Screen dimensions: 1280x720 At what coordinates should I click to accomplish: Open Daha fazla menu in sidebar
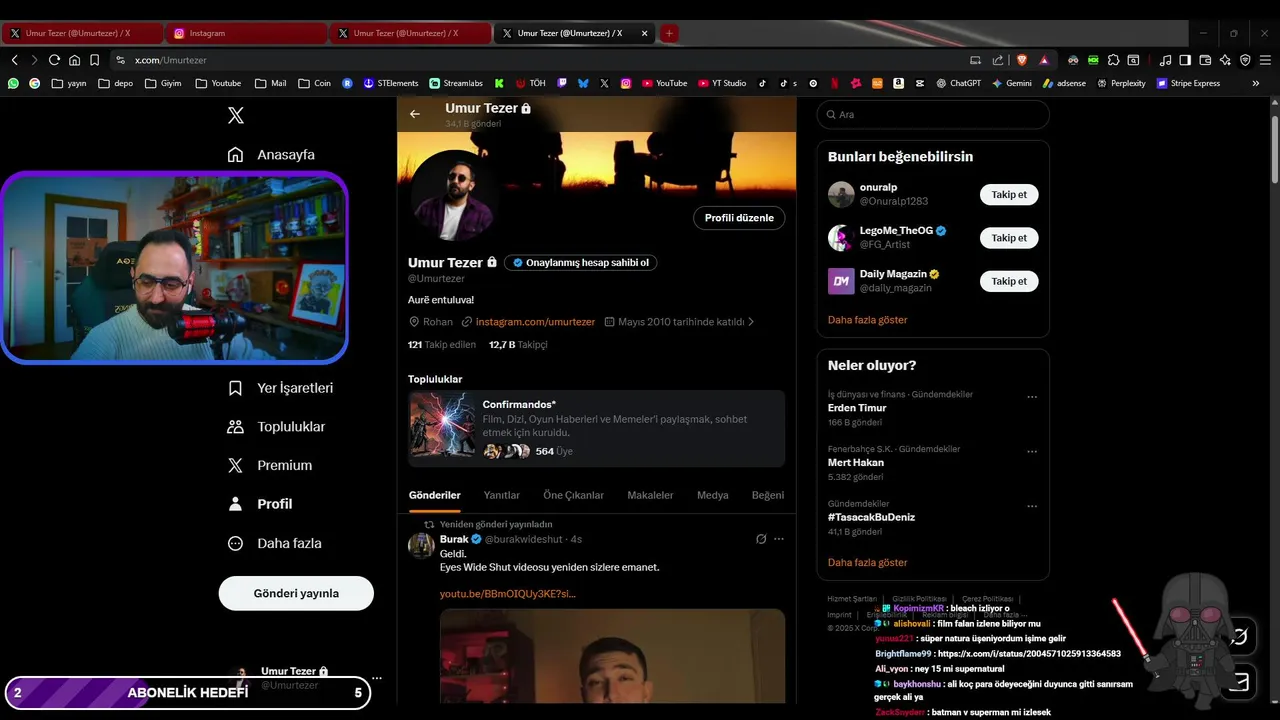tap(275, 543)
